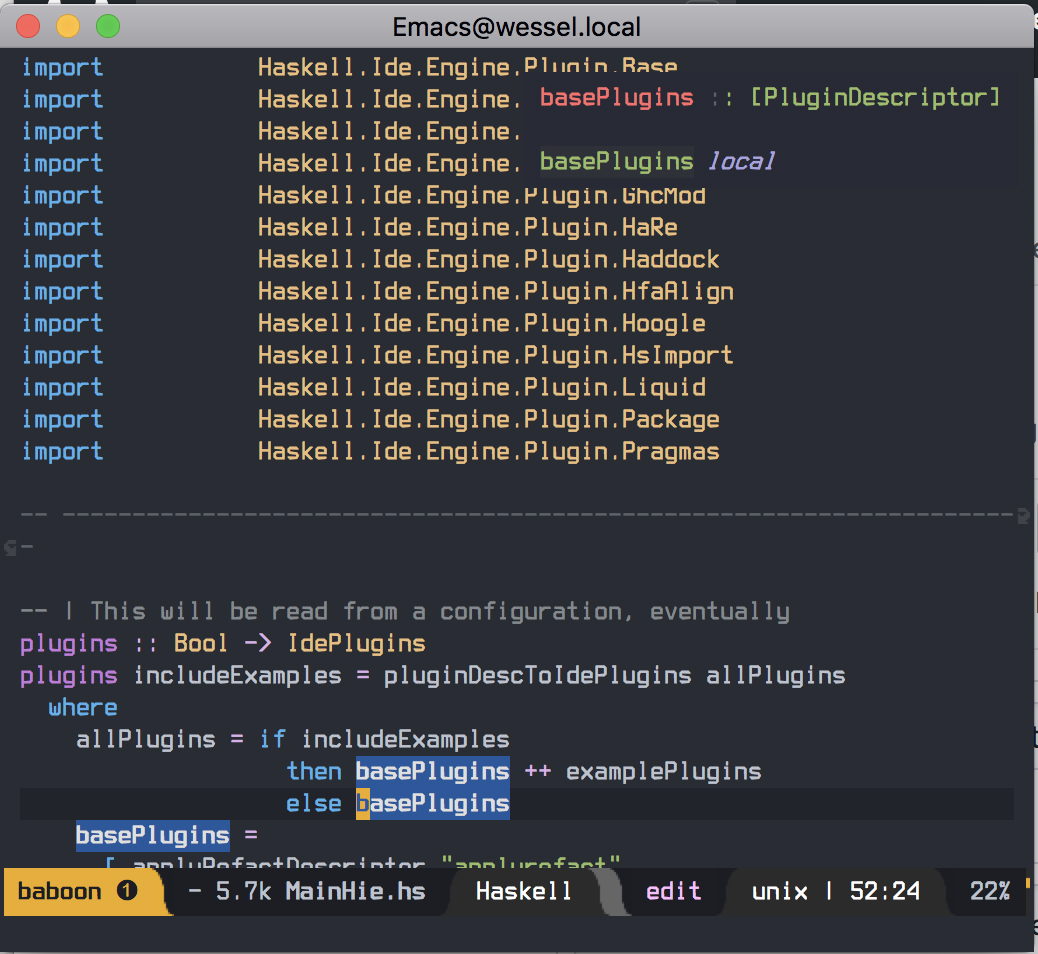Image resolution: width=1038 pixels, height=954 pixels.
Task: Click the Haskell.Ide.Engine.Plugin.HaRe import
Action: pos(468,227)
